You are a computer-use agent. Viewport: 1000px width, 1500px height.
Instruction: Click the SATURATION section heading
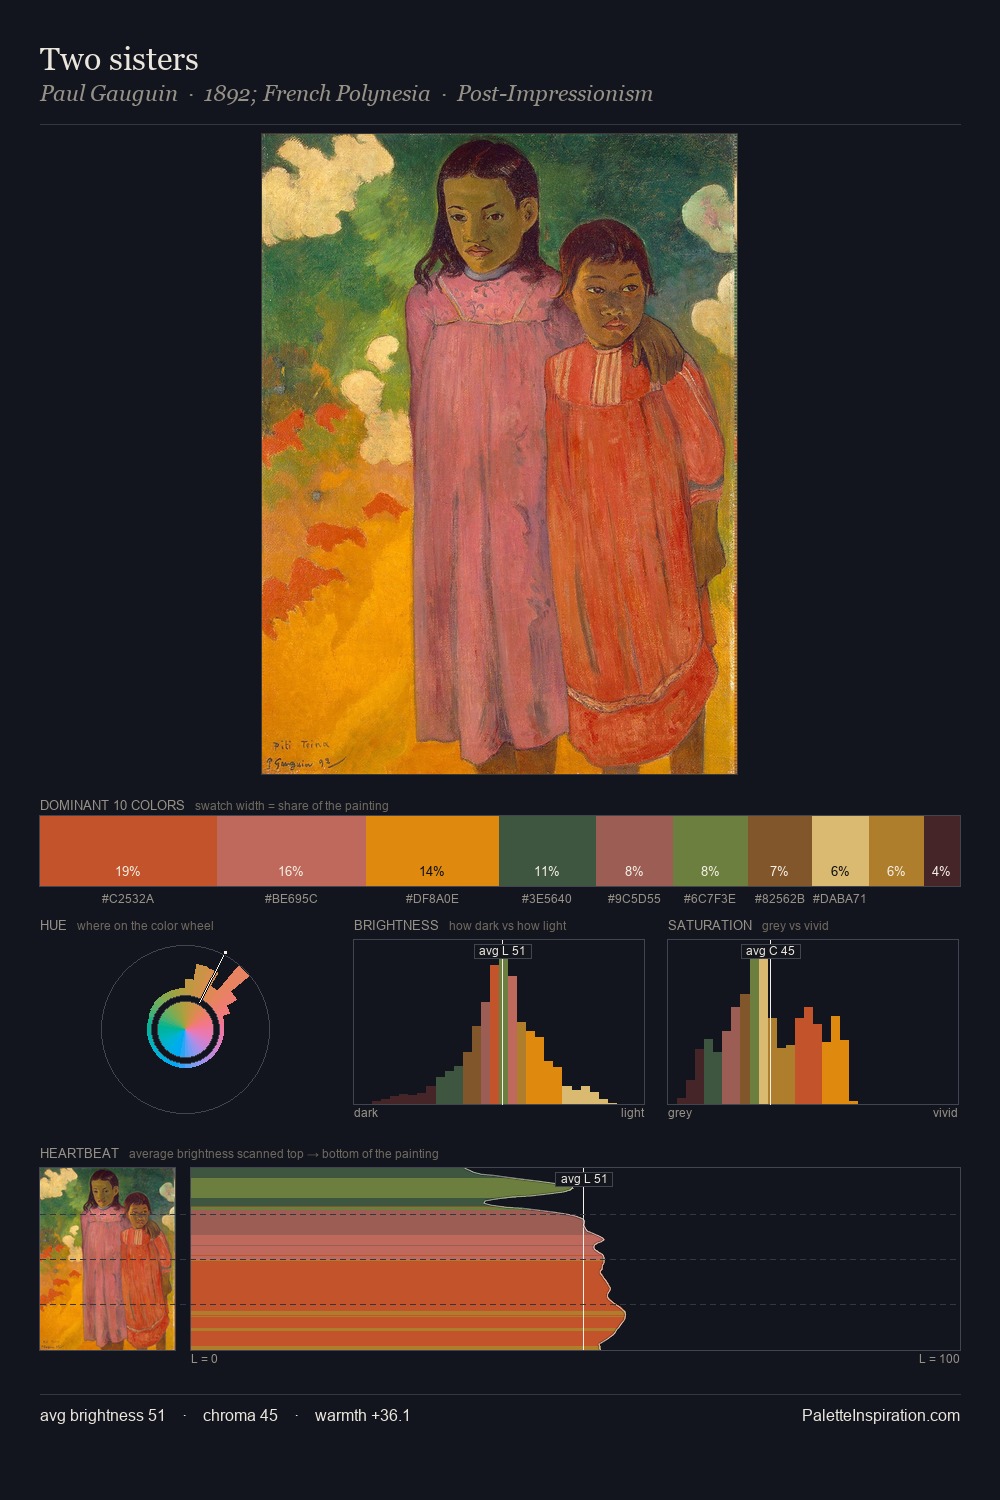pyautogui.click(x=710, y=925)
